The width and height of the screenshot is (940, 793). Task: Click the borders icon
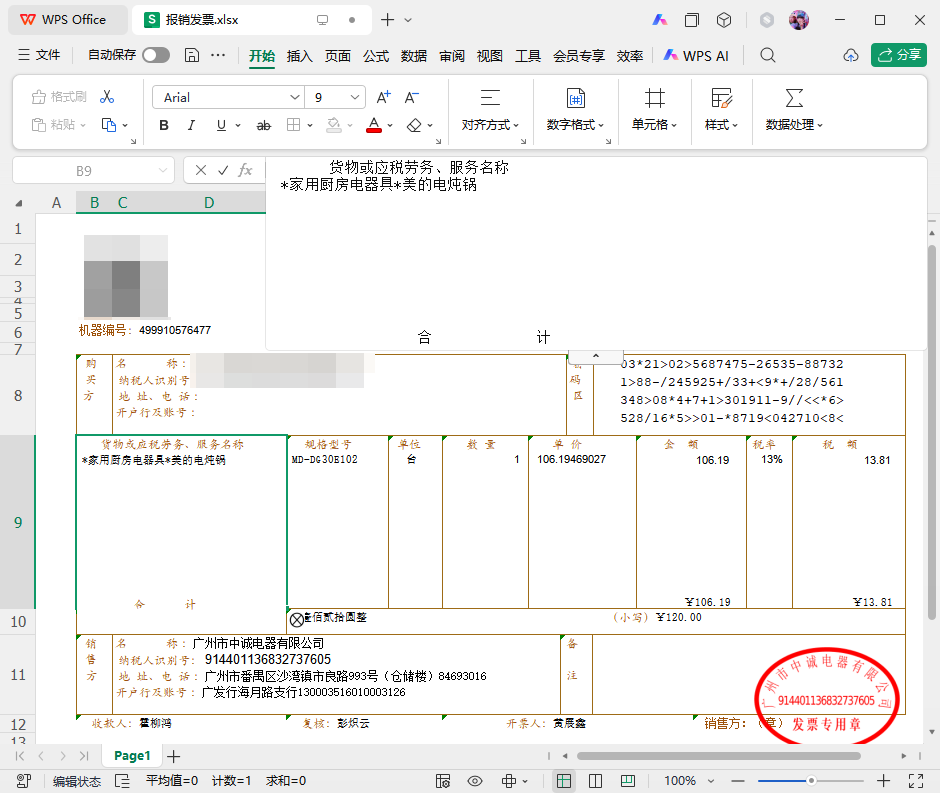tap(293, 125)
